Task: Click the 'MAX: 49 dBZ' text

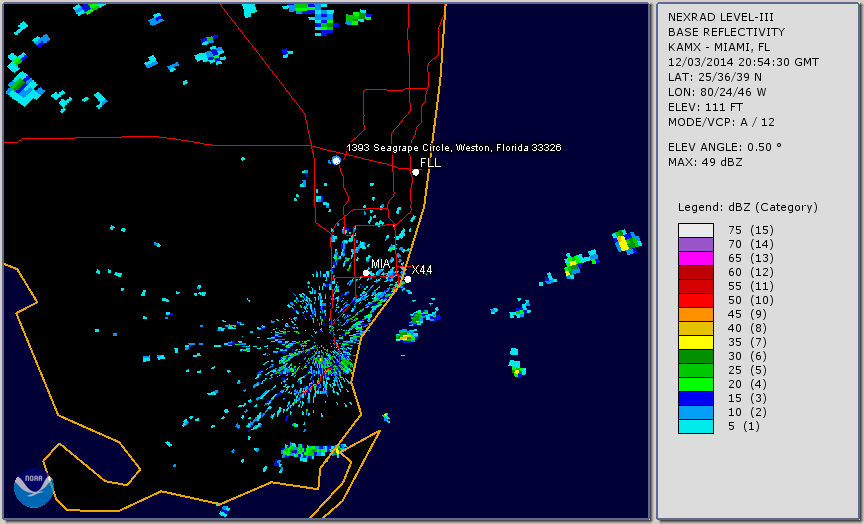Action: pos(705,162)
